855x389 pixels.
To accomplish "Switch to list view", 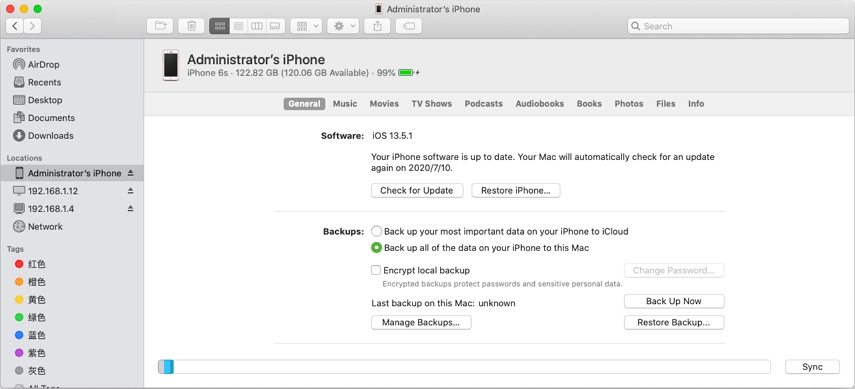I will (238, 26).
